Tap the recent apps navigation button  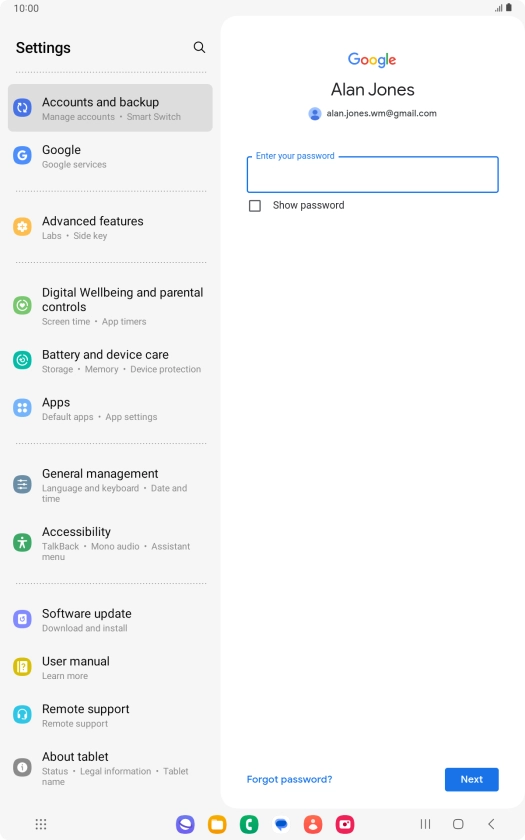pos(425,824)
